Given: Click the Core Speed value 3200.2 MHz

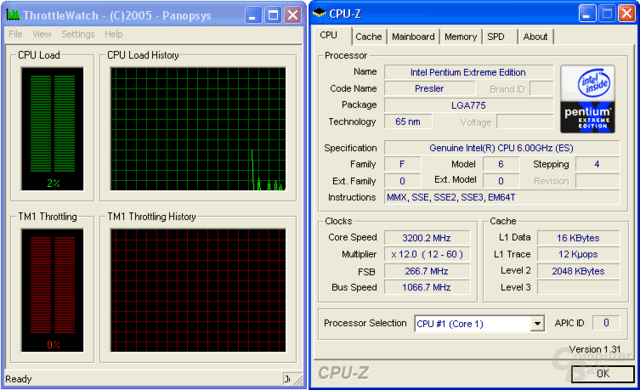Looking at the screenshot, I should click(427, 238).
